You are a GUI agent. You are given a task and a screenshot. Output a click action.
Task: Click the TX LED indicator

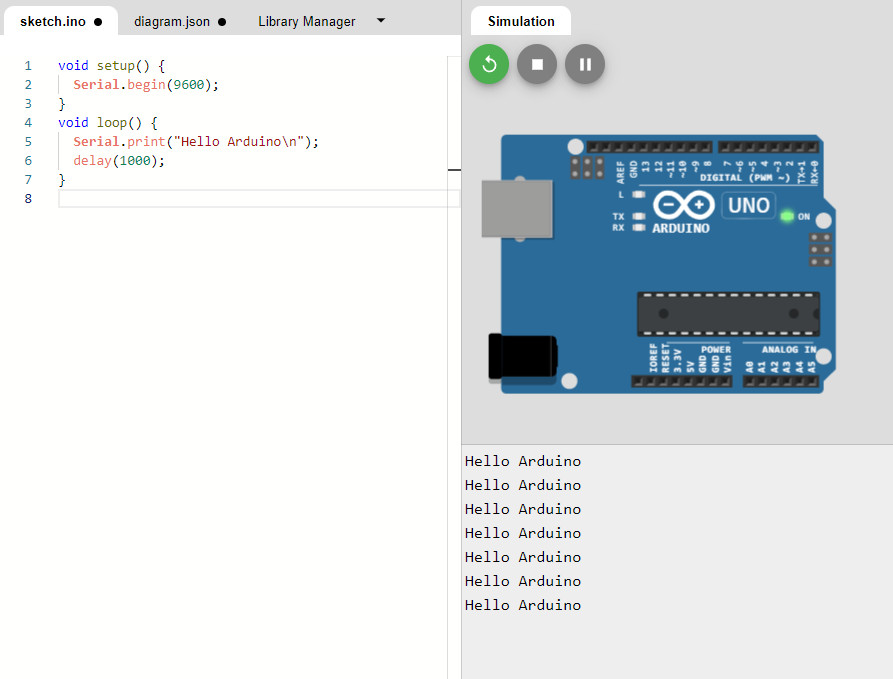tap(638, 216)
